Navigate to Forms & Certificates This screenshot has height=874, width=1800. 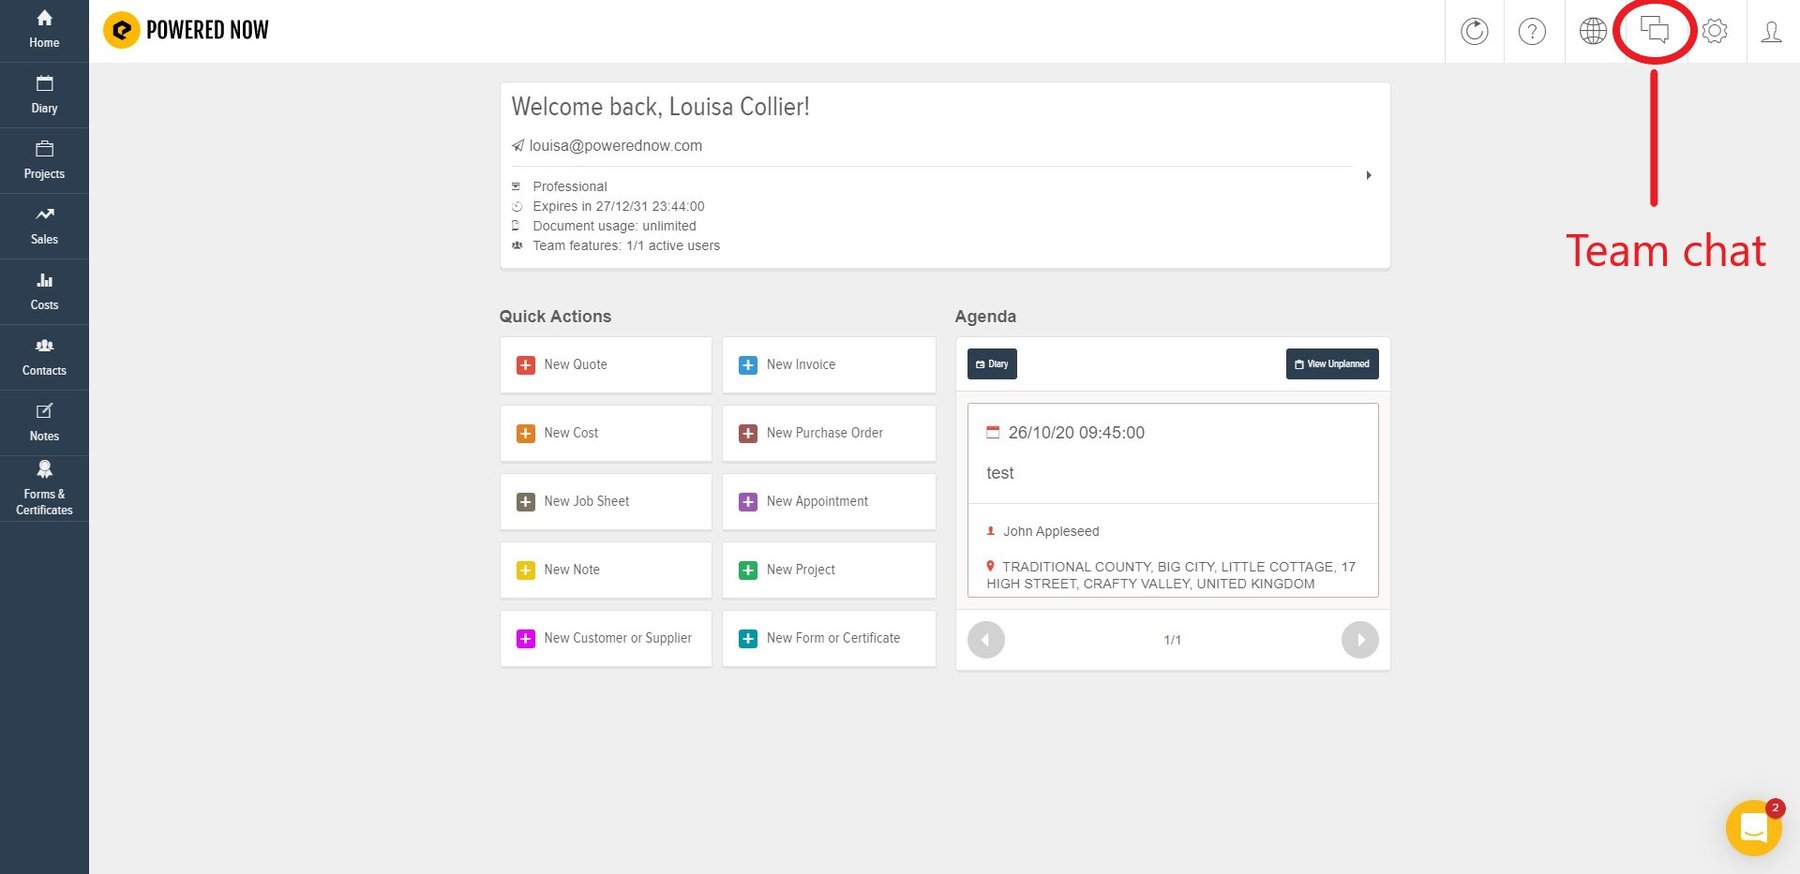[44, 488]
